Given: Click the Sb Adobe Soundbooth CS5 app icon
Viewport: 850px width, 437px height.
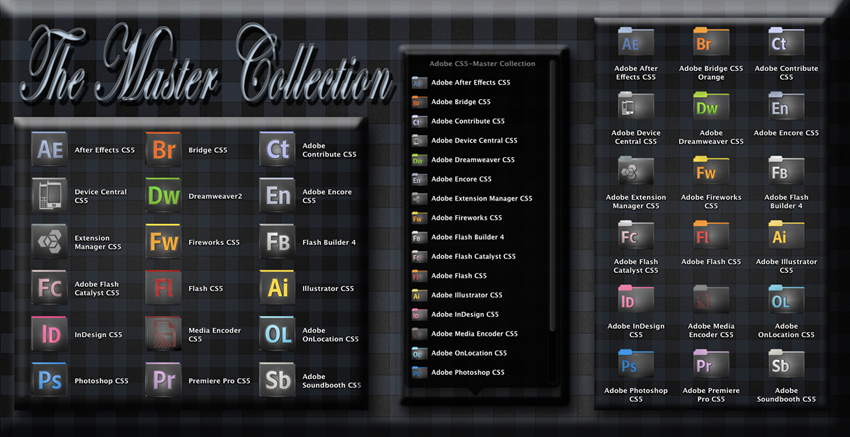Looking at the screenshot, I should pyautogui.click(x=277, y=380).
